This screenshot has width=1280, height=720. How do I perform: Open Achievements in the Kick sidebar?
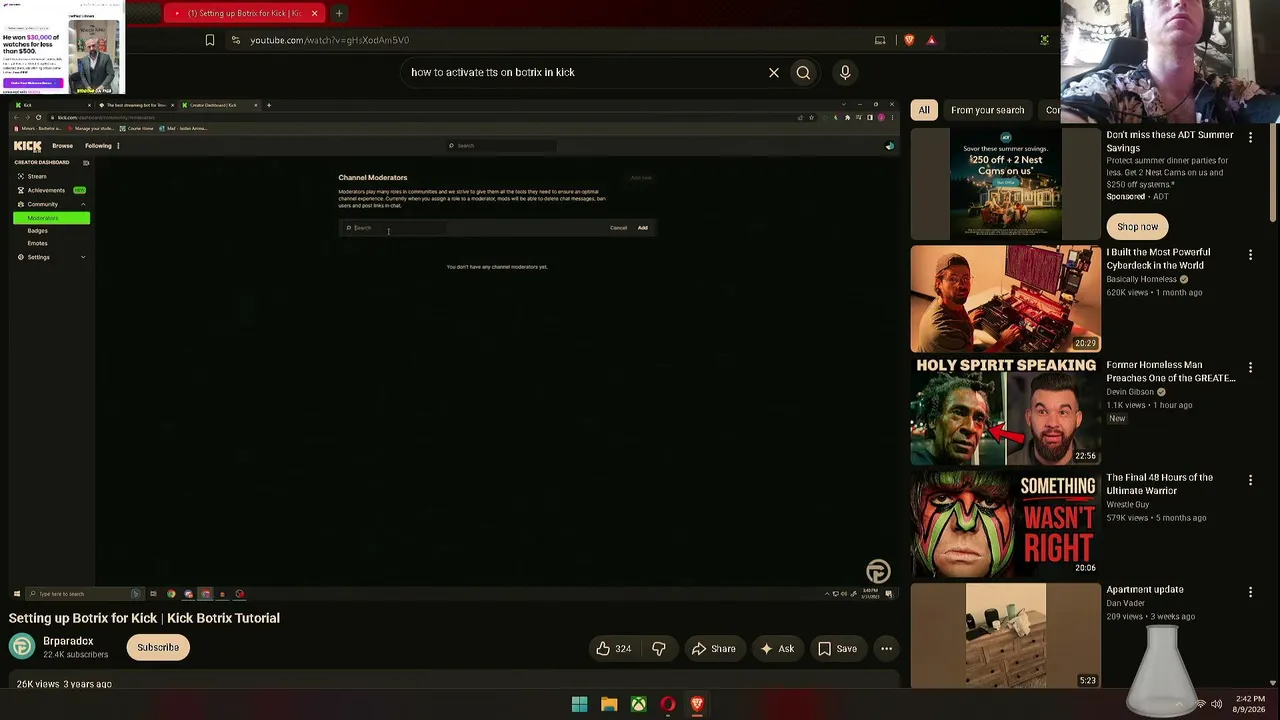(46, 190)
